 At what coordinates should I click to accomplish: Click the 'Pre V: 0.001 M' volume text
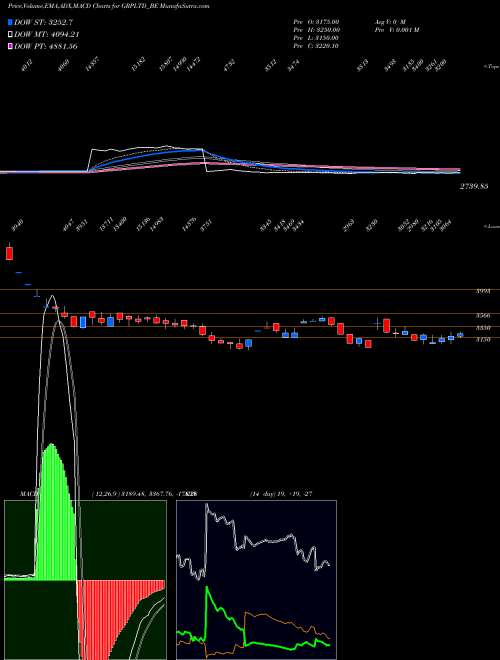(396, 30)
